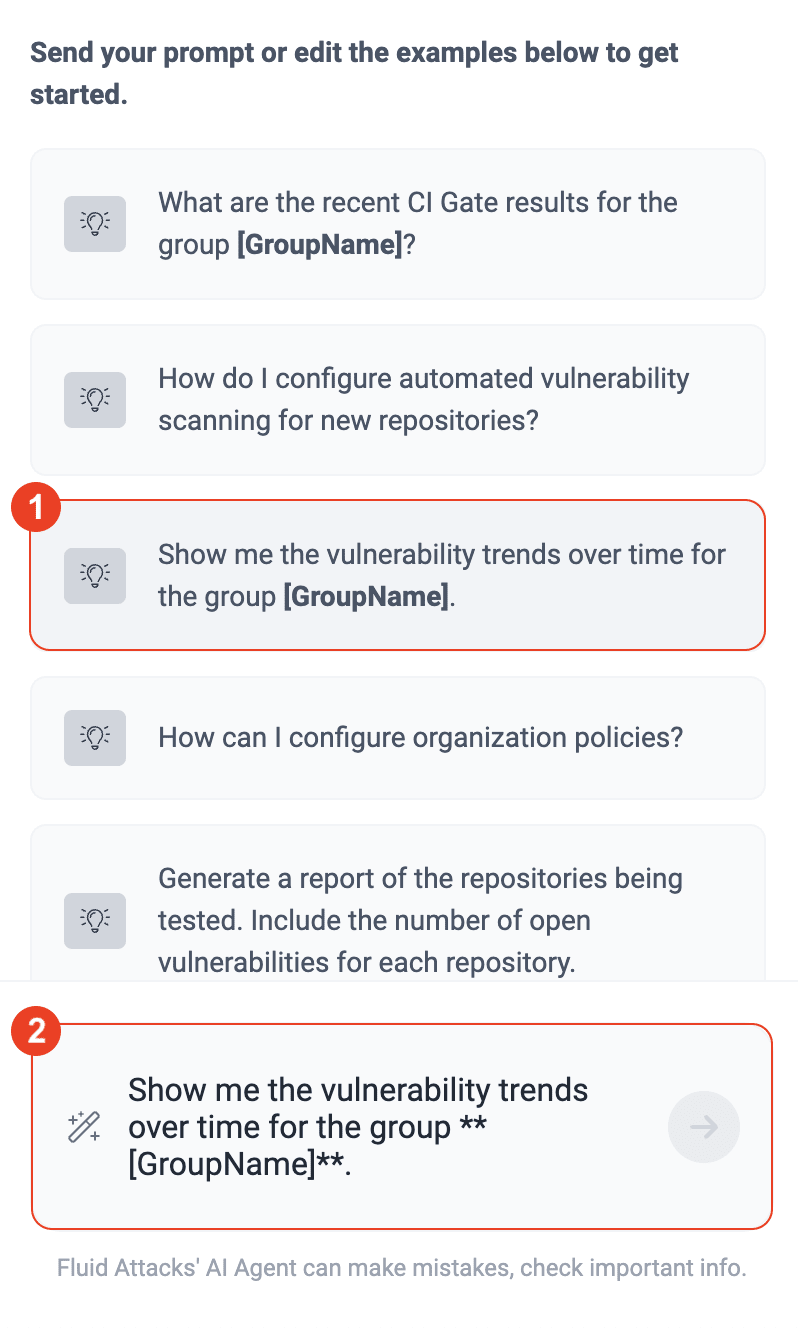
Task: Send the vulnerability trends message
Action: [704, 1127]
